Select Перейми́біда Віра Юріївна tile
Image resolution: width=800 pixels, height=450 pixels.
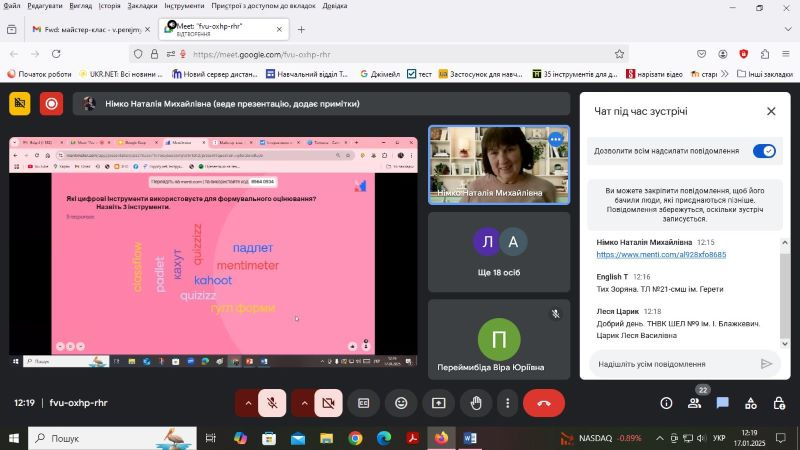[499, 340]
